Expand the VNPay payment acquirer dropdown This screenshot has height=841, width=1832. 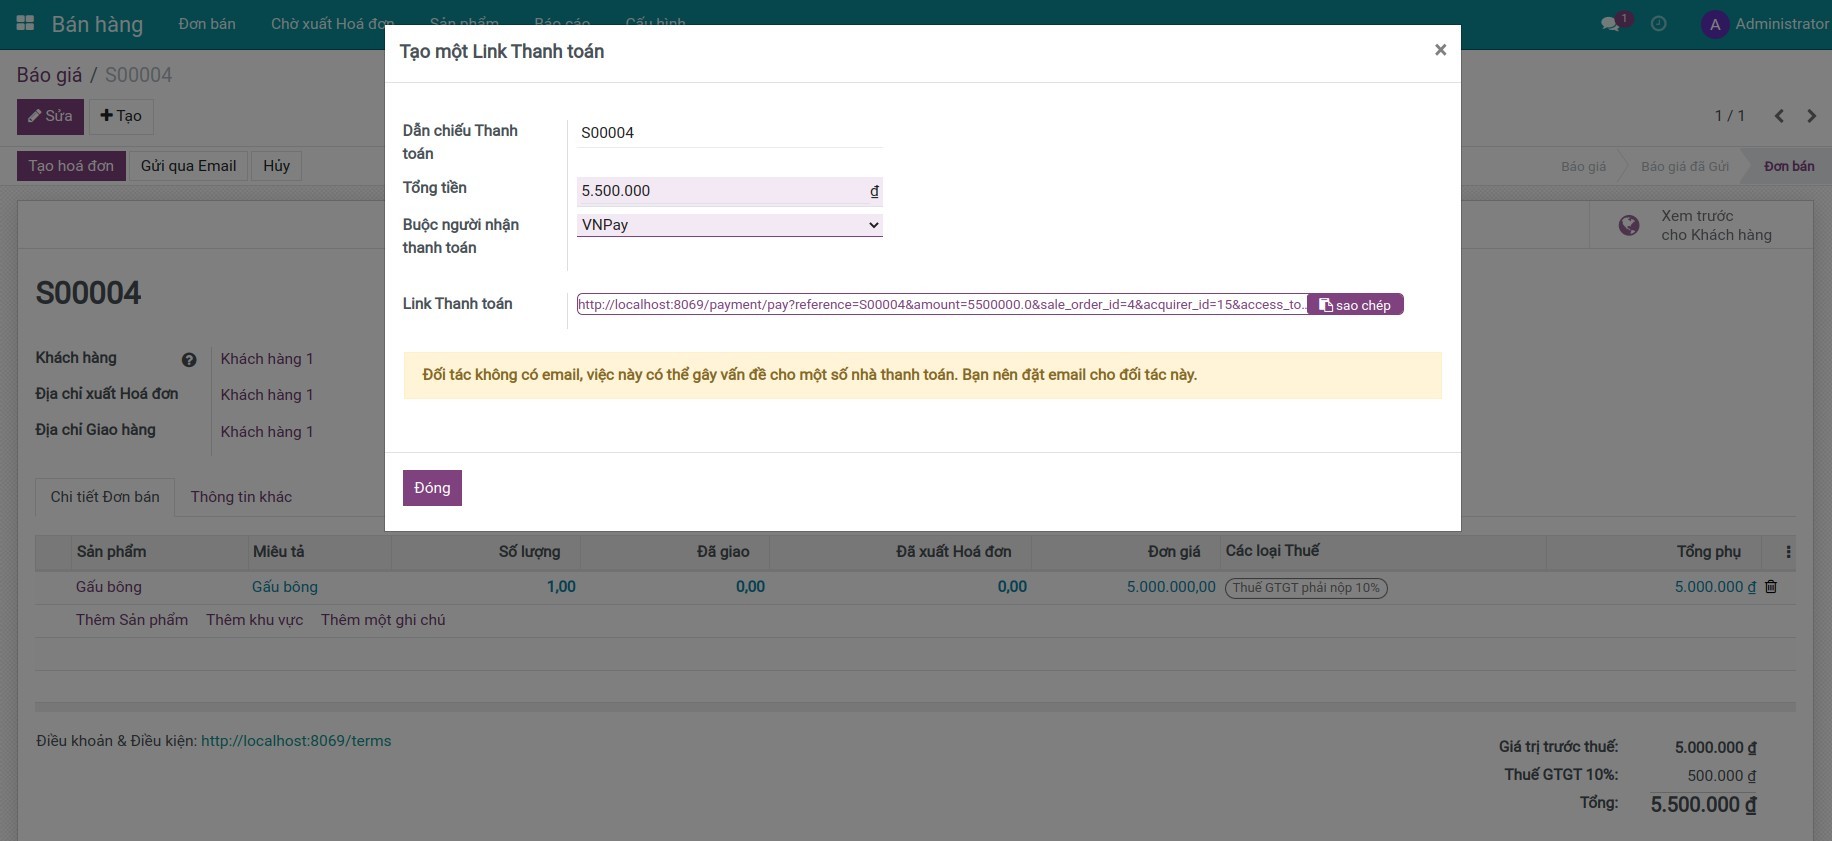[729, 225]
